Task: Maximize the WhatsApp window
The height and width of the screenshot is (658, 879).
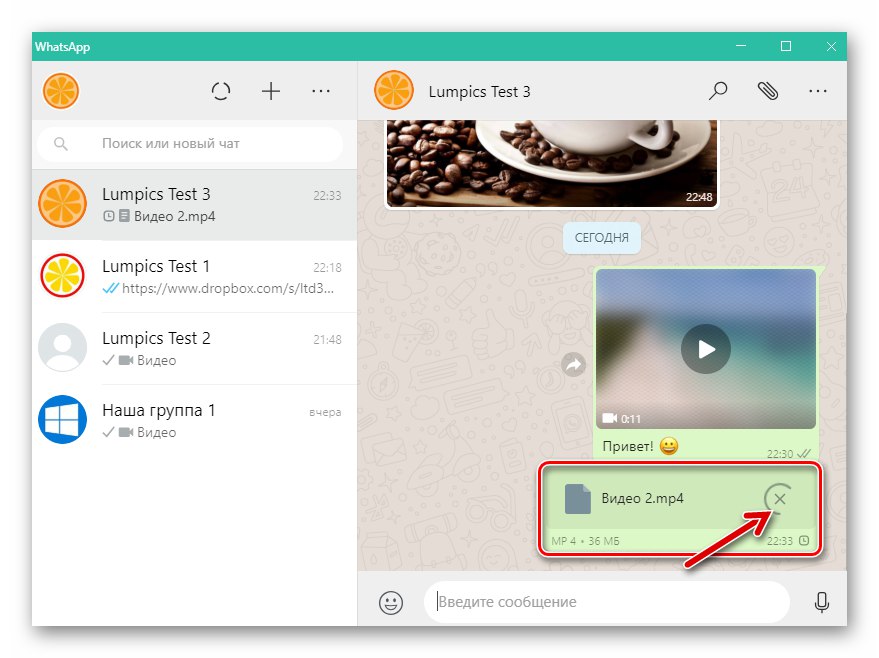Action: [786, 46]
